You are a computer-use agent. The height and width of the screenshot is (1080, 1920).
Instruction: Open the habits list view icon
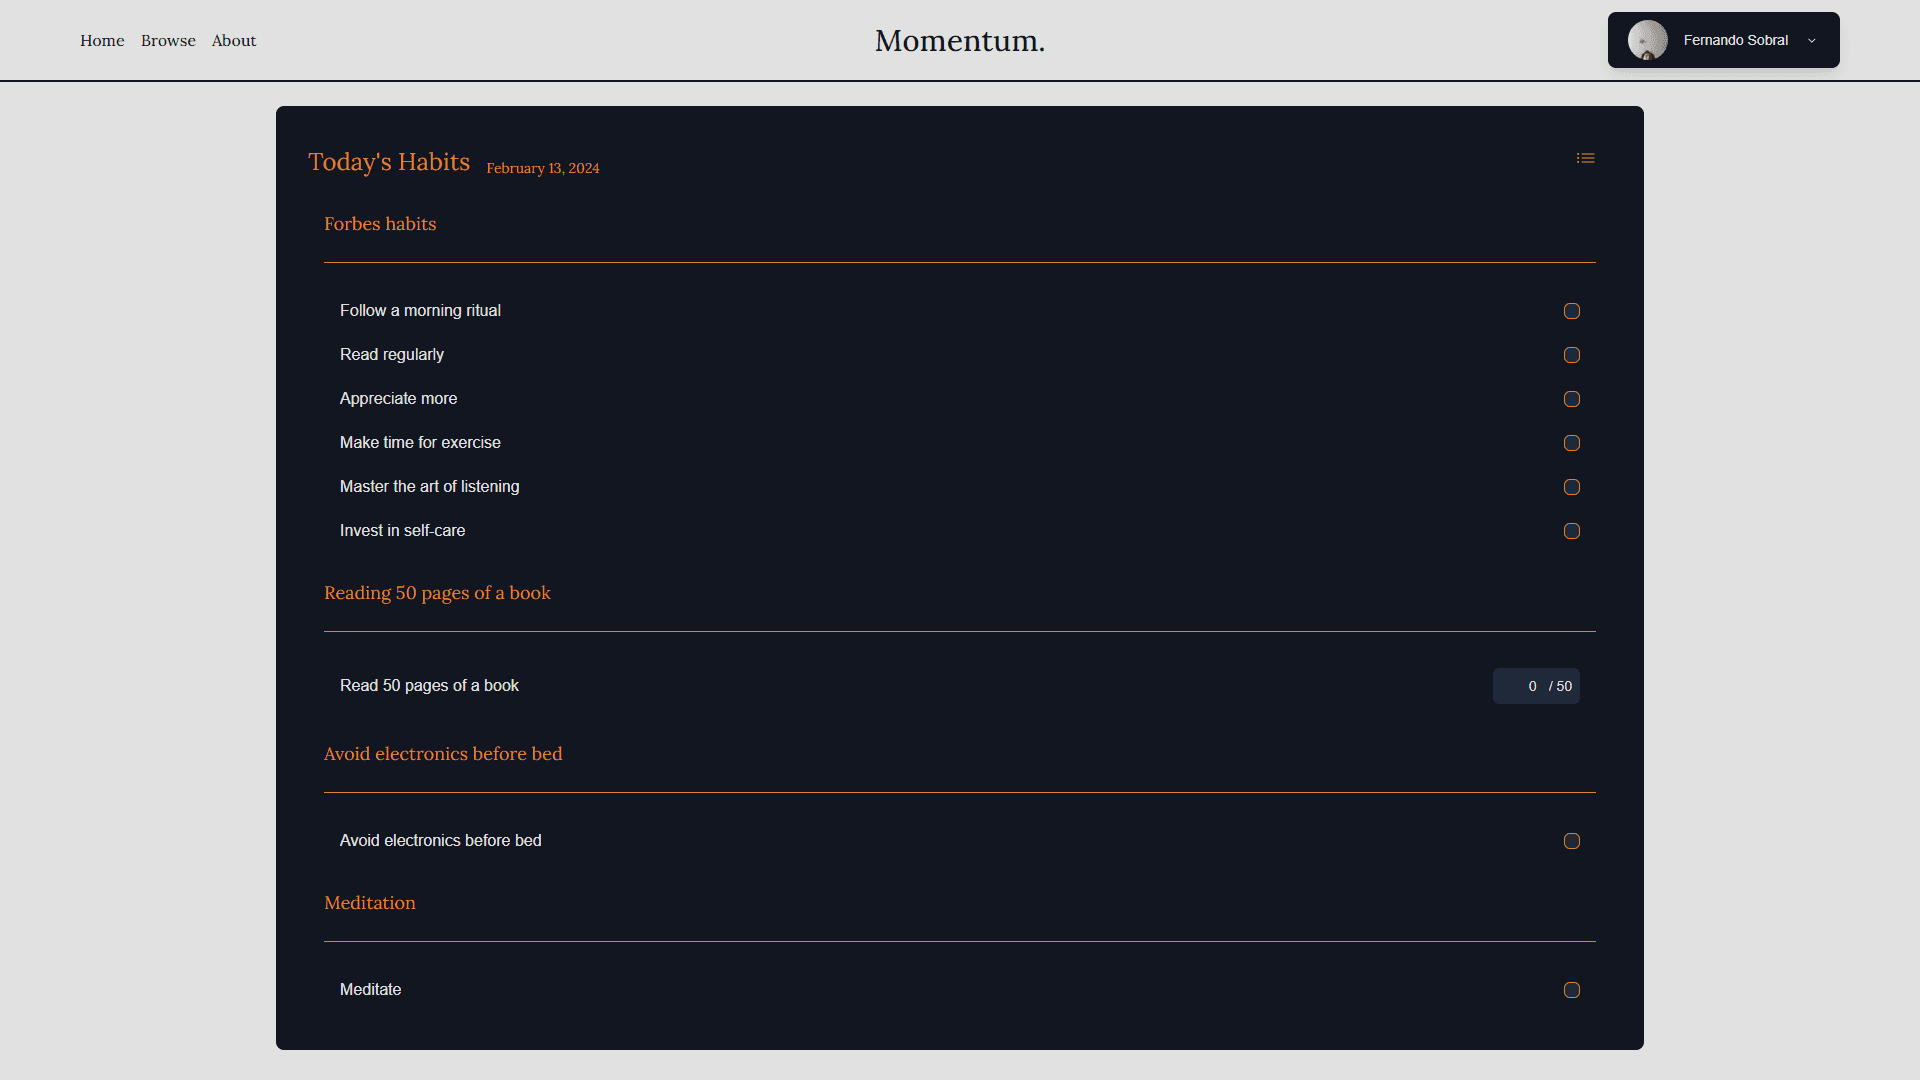[1585, 159]
